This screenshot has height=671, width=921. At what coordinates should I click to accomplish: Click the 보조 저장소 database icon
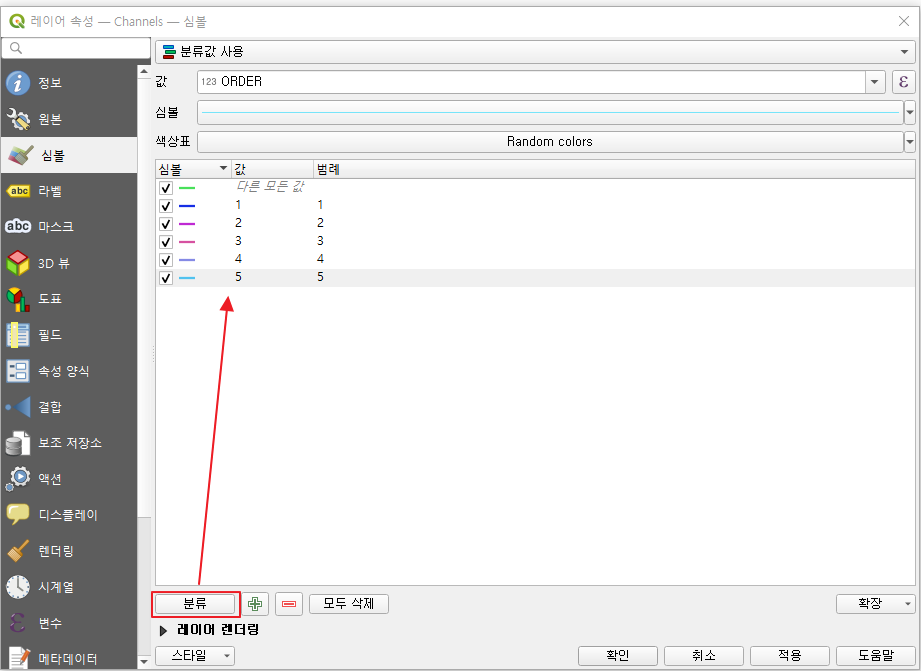18,444
